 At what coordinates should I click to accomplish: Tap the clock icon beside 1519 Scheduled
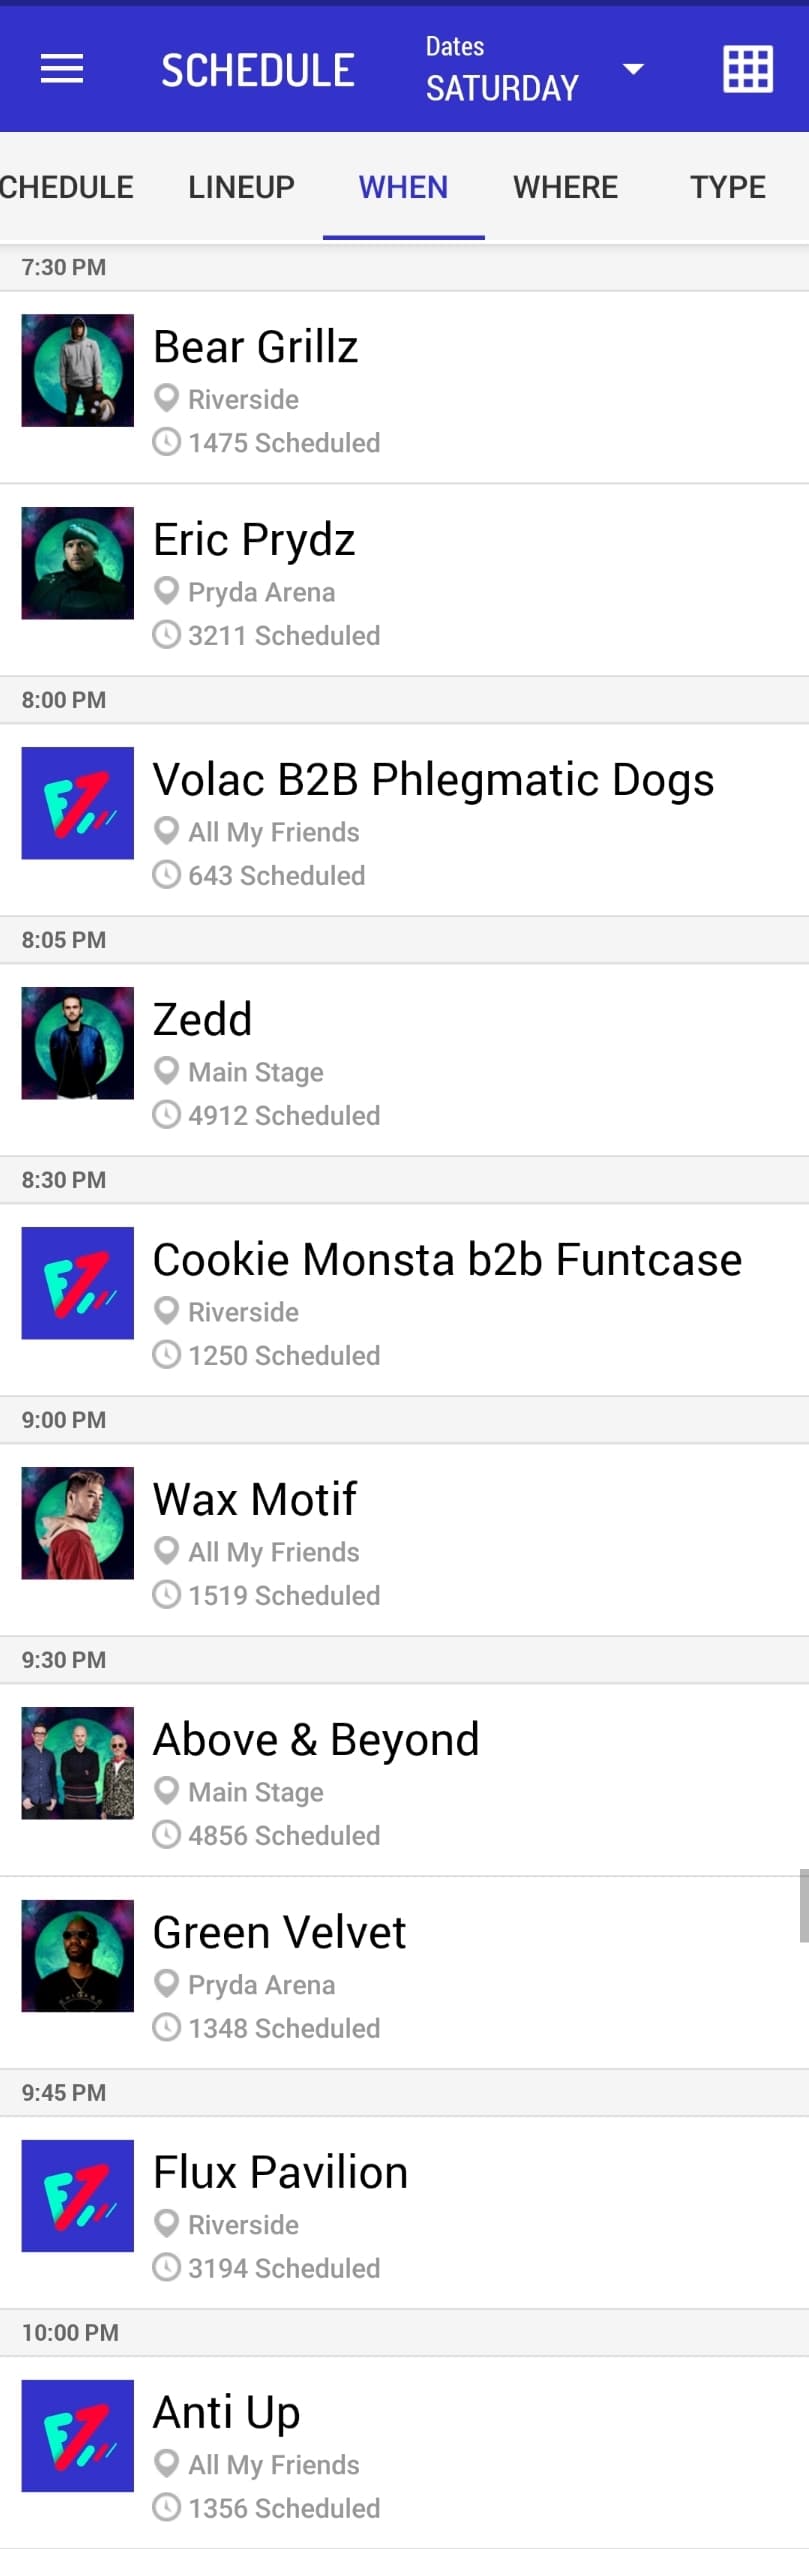tap(166, 1594)
